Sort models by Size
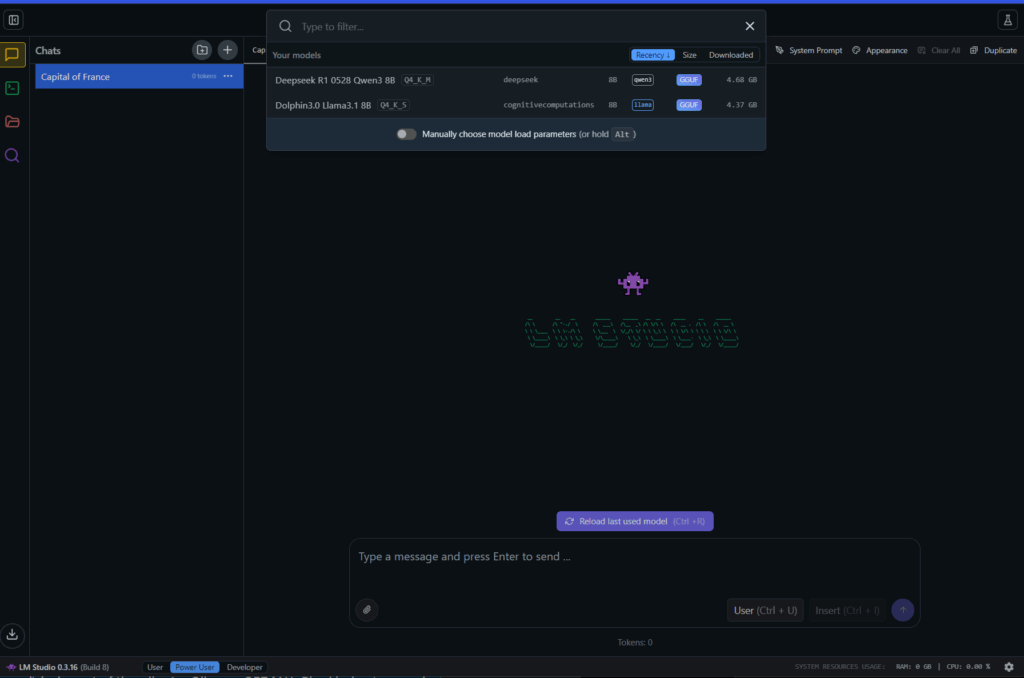 point(689,55)
